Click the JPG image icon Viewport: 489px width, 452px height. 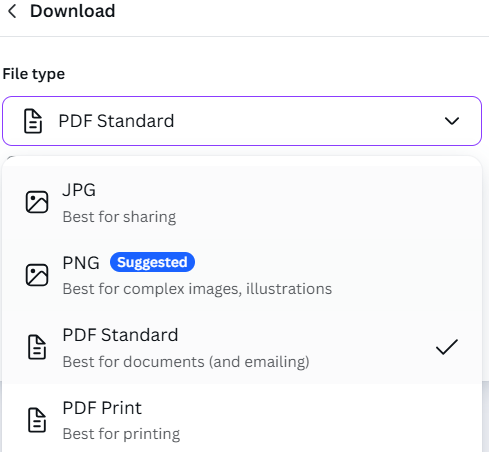pyautogui.click(x=37, y=202)
